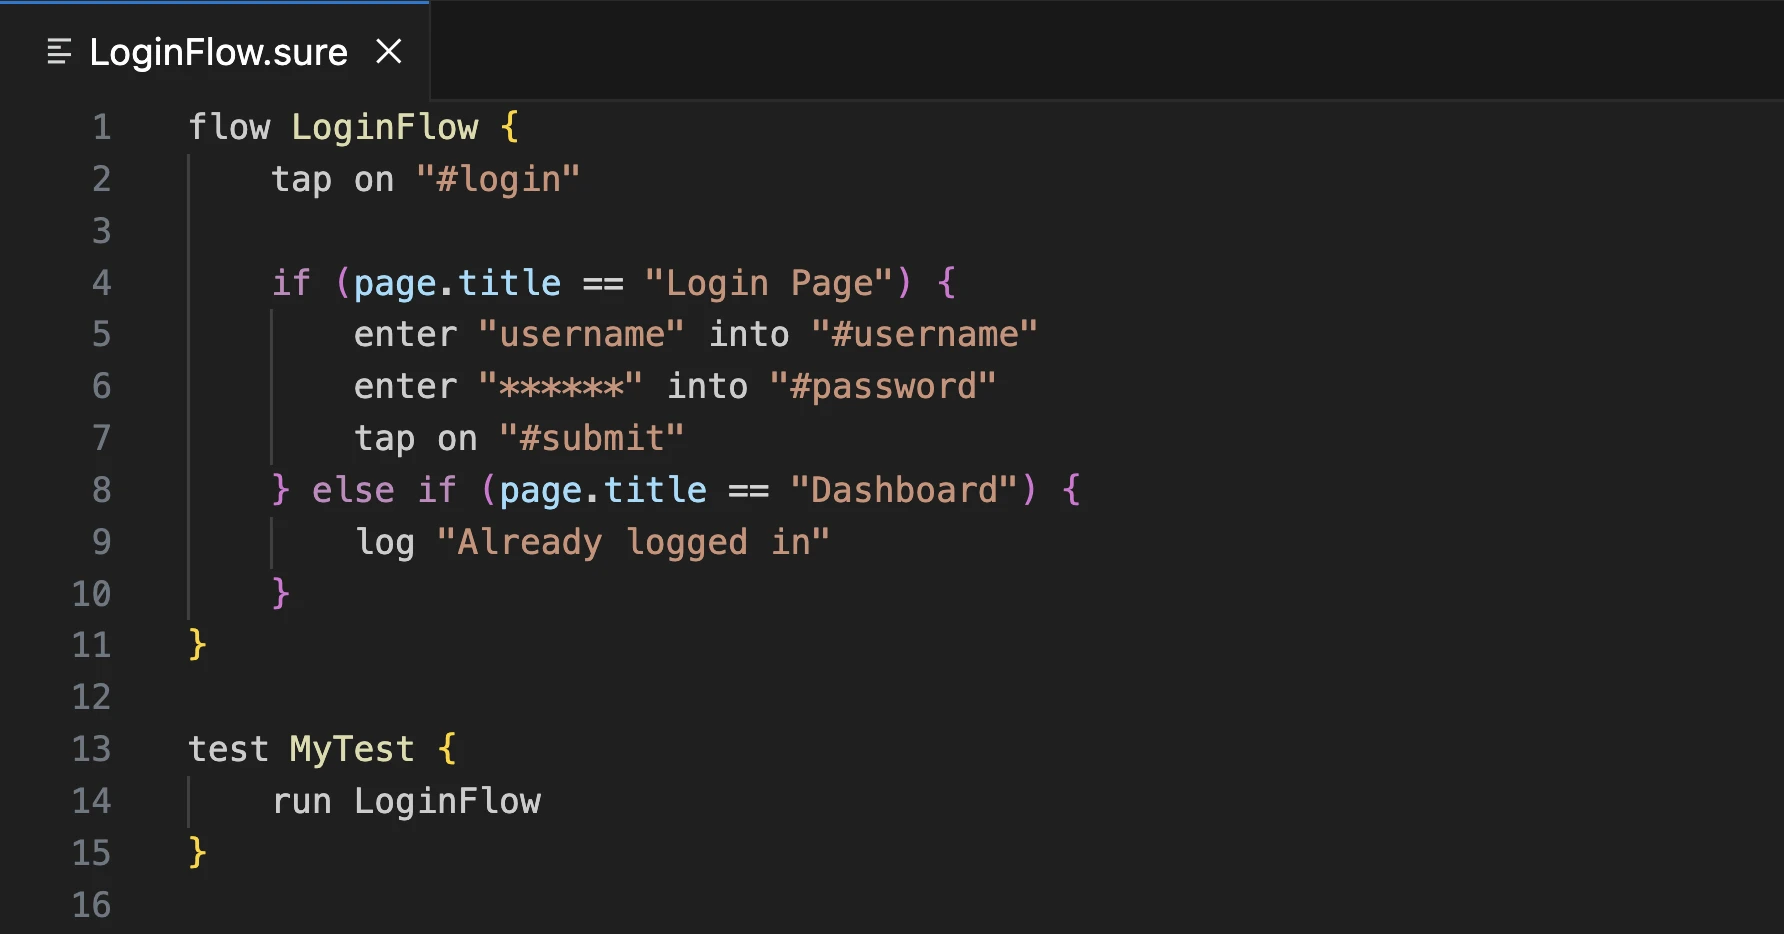The width and height of the screenshot is (1784, 934).
Task: Click LoginFlow in the run statement
Action: click(x=447, y=801)
